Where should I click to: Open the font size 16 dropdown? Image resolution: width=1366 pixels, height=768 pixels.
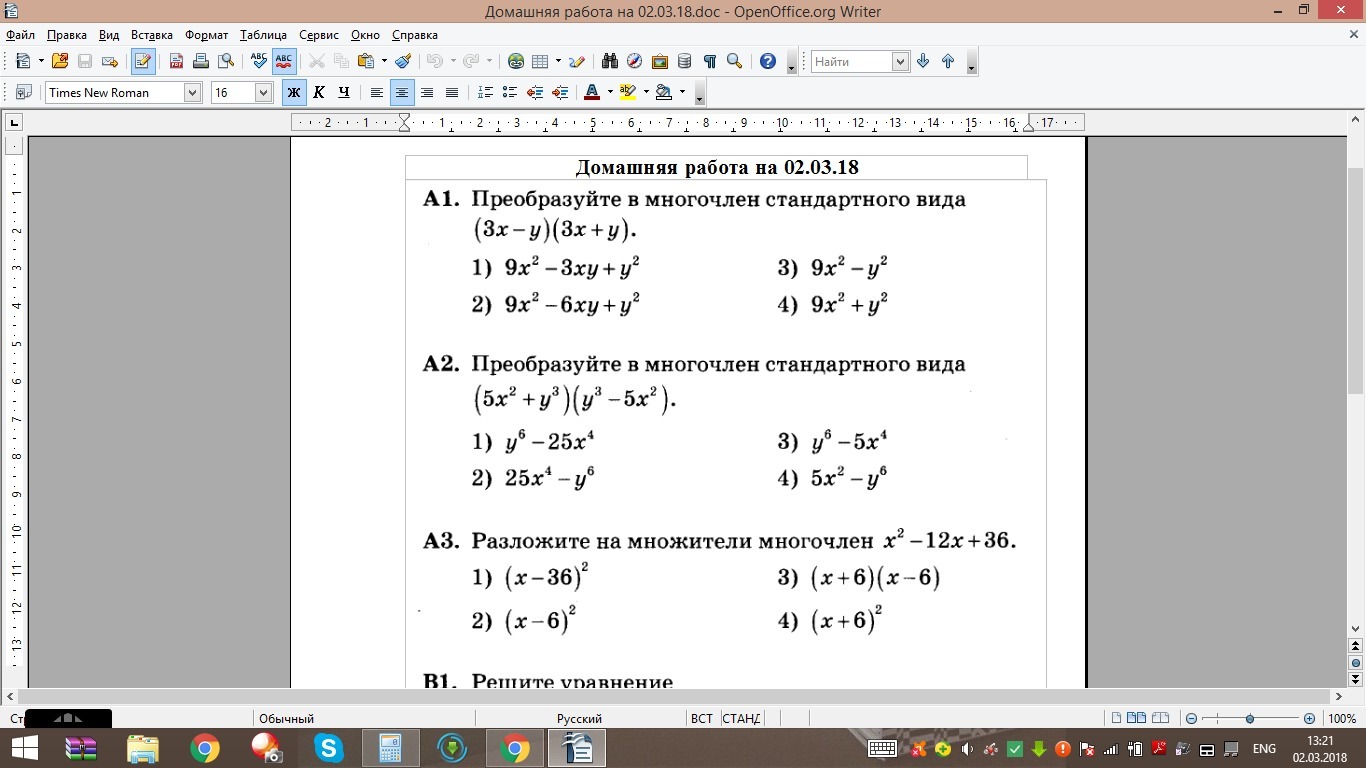(264, 92)
